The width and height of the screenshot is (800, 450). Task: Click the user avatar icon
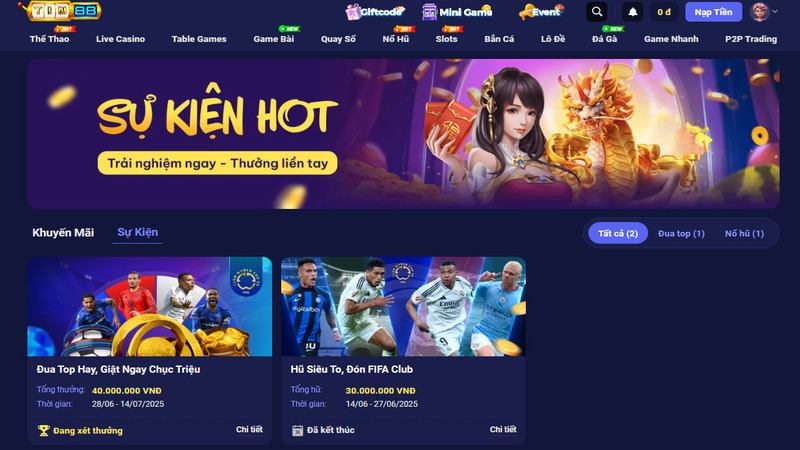[x=759, y=11]
